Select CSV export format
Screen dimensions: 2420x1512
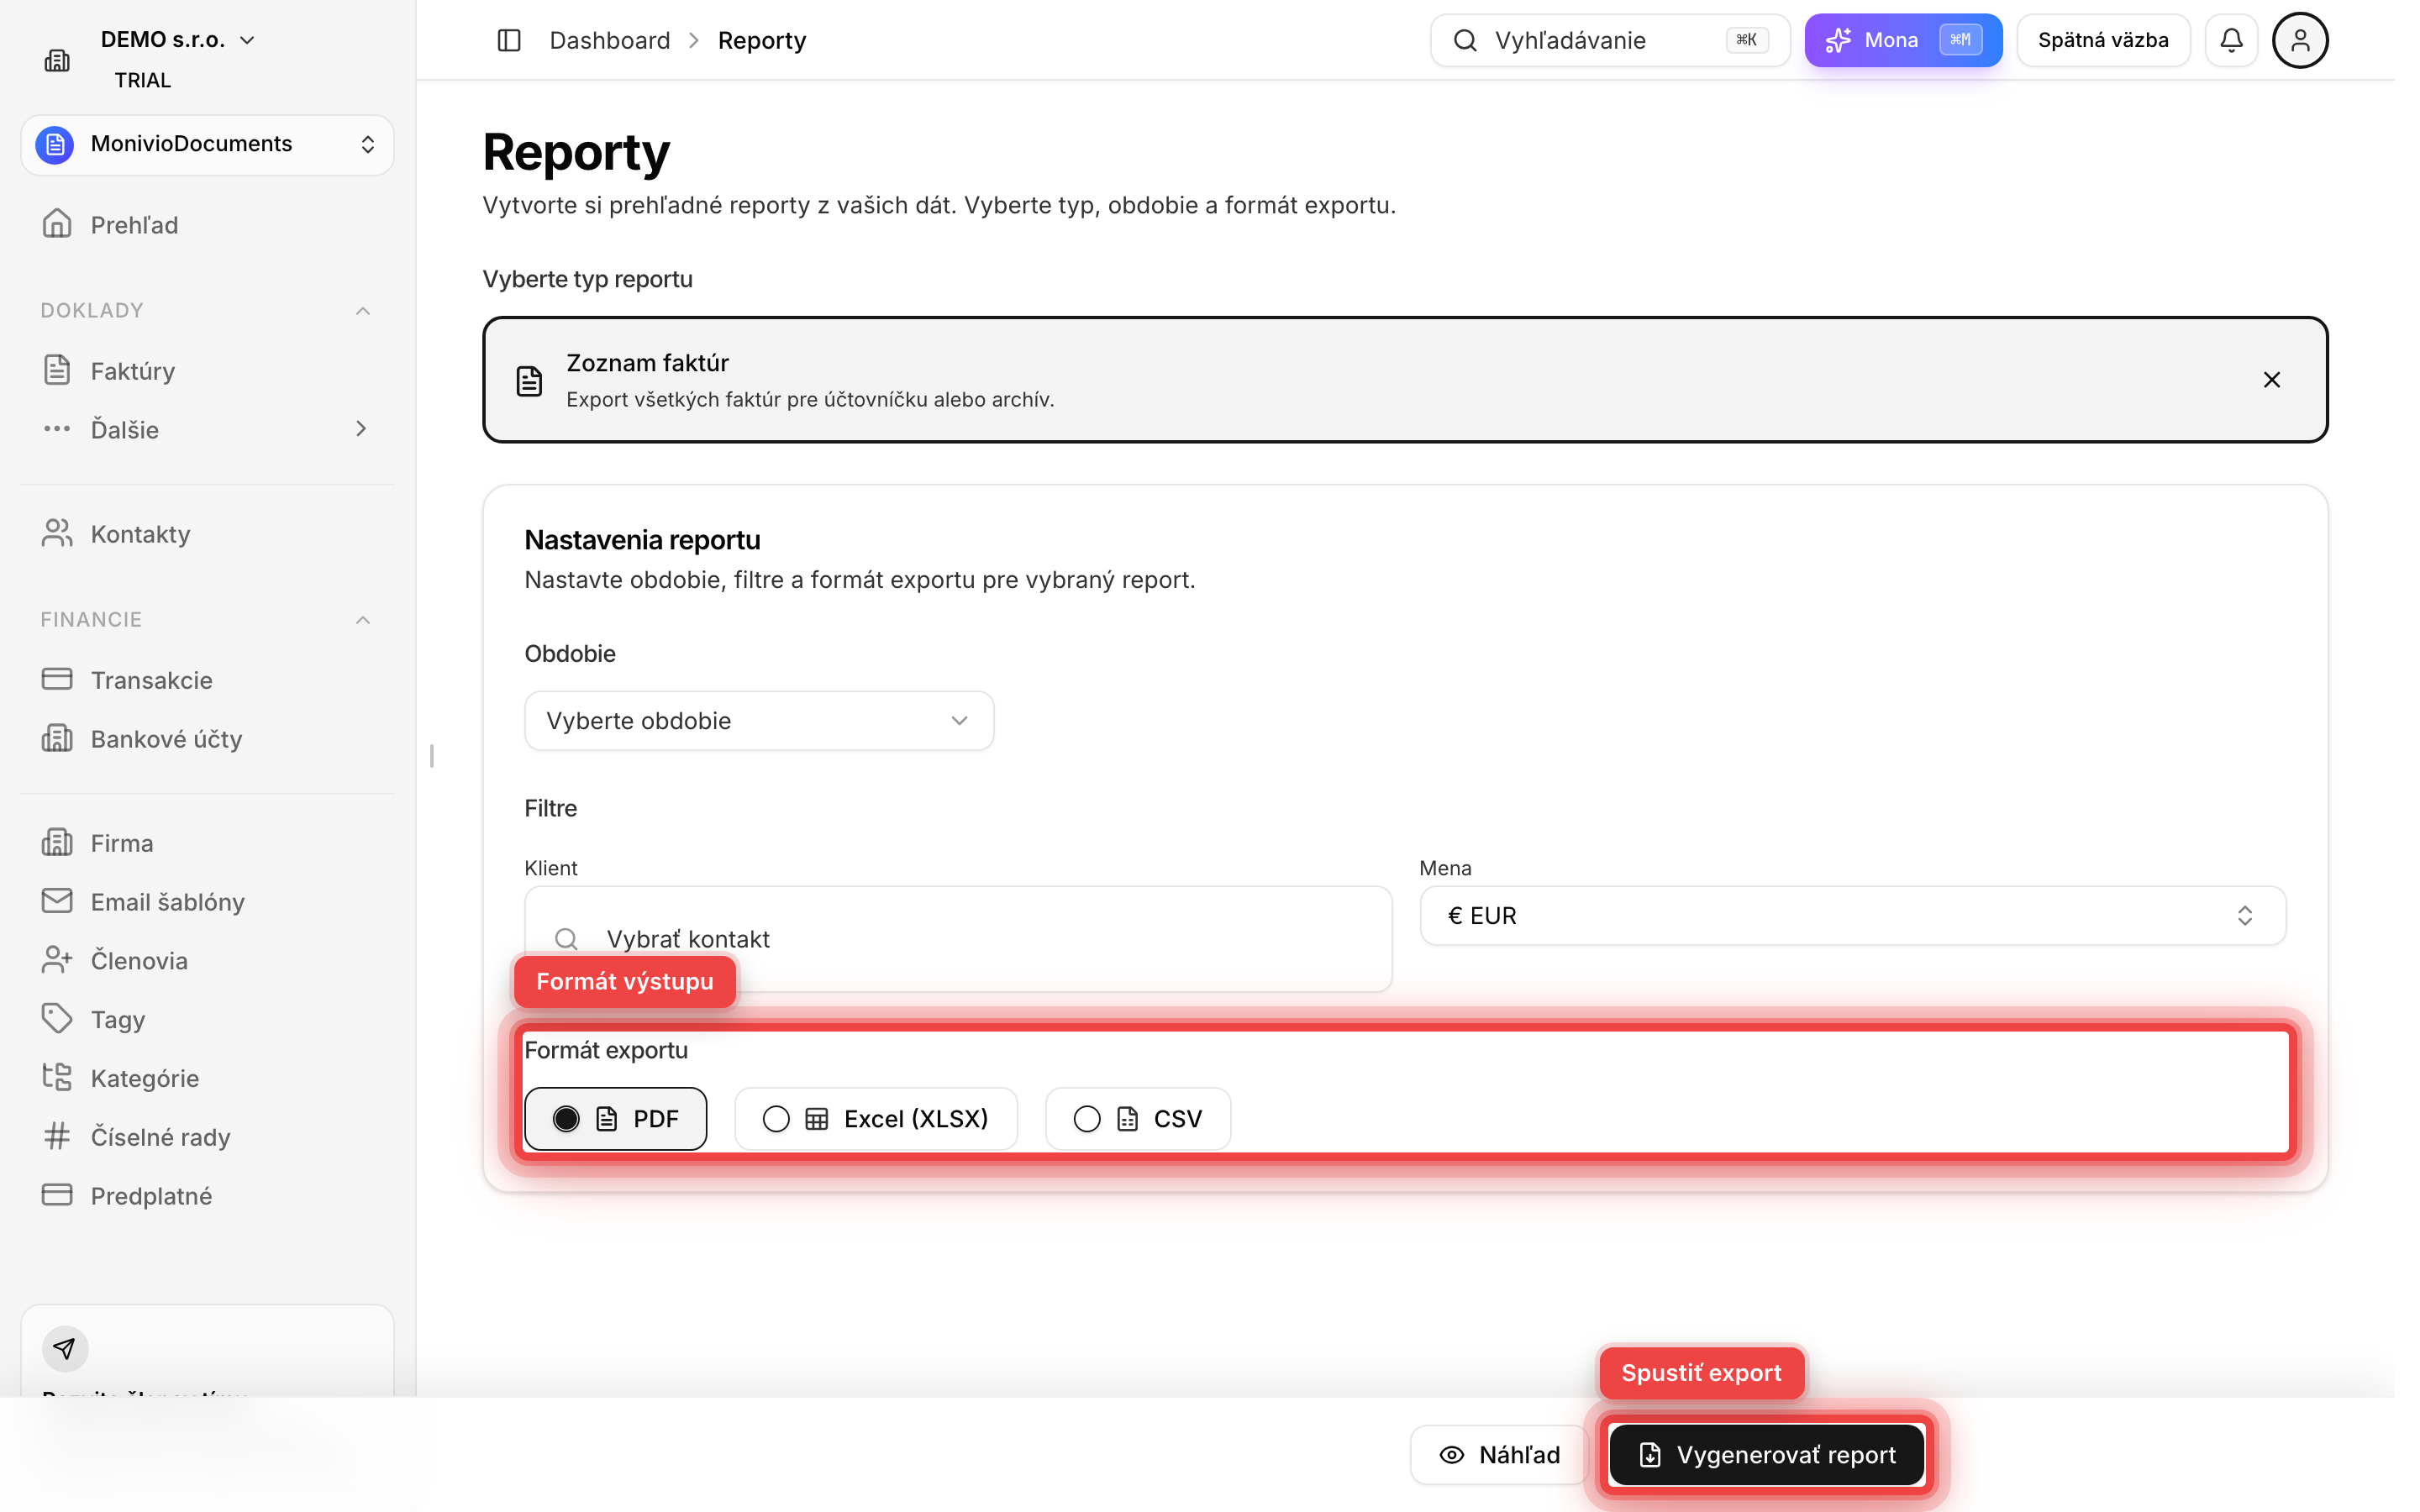(1137, 1118)
